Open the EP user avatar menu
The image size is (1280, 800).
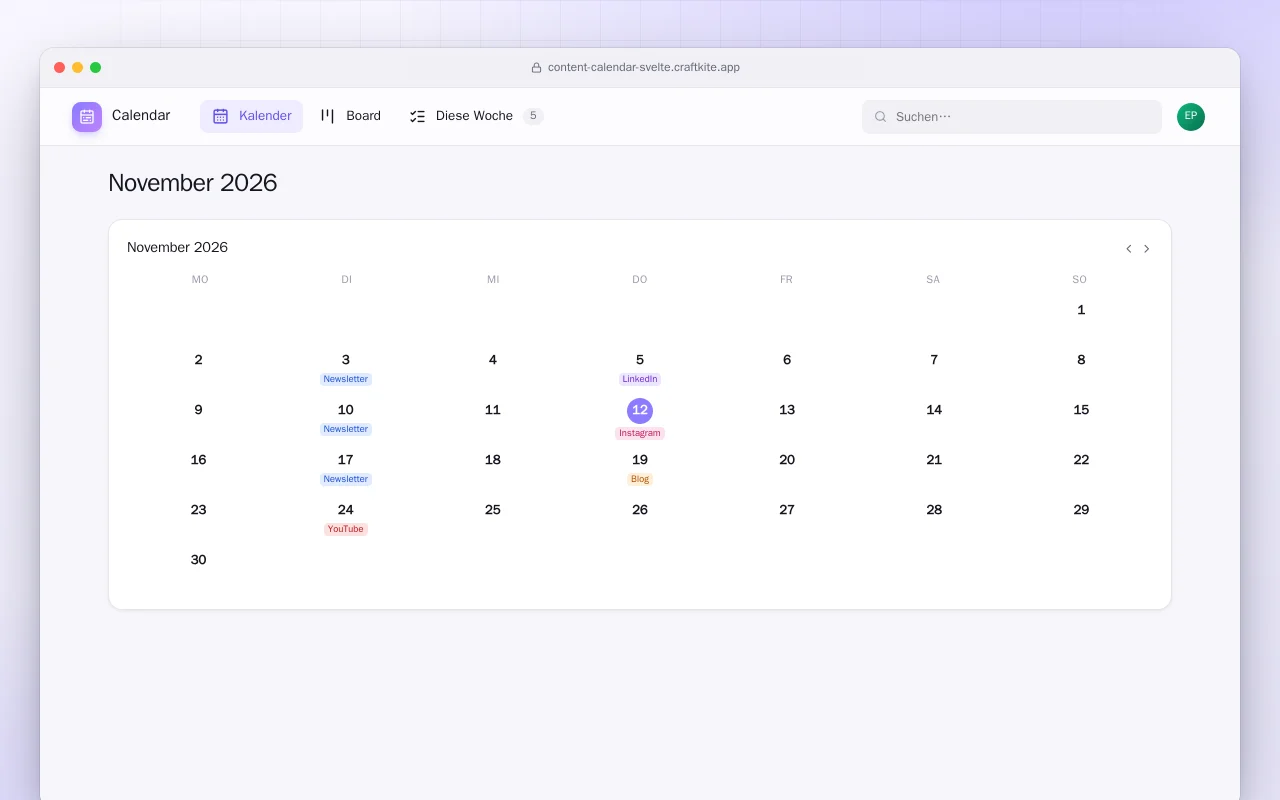(x=1191, y=117)
